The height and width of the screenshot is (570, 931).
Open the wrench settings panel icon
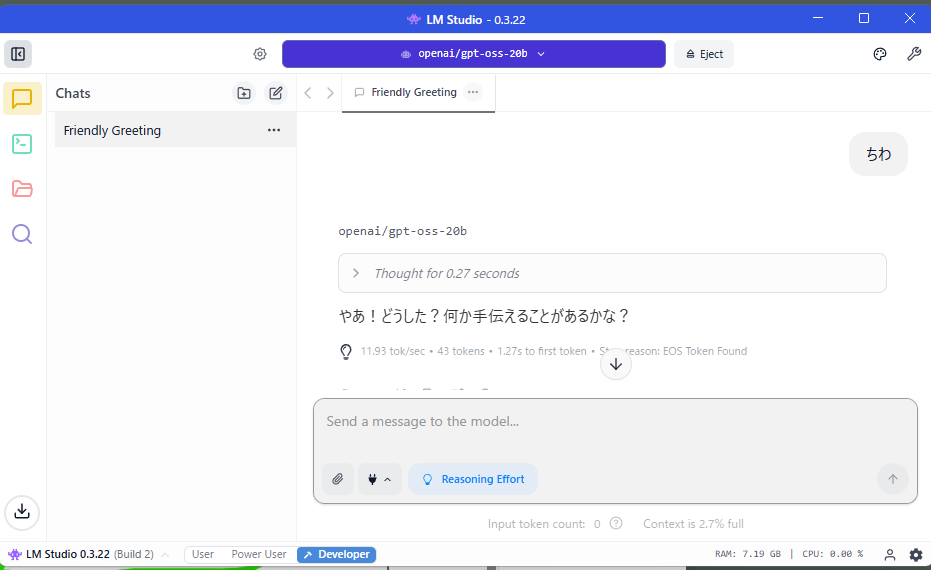(x=914, y=54)
